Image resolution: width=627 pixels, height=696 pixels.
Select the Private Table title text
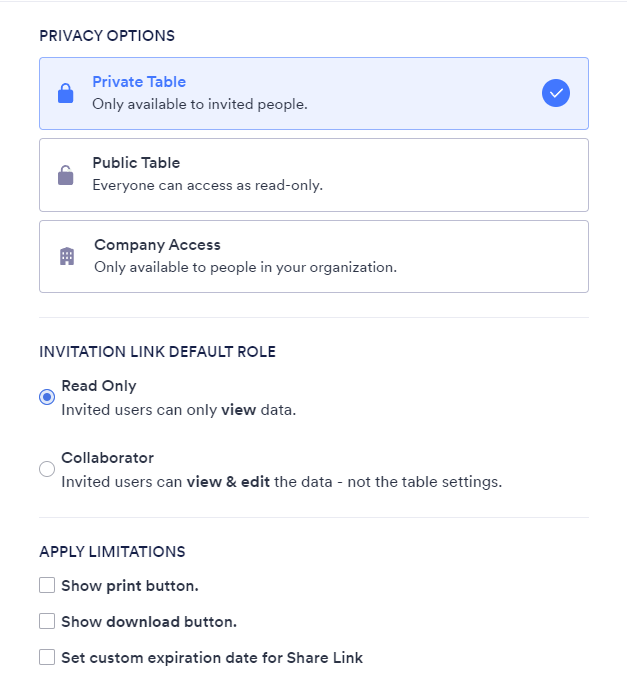139,82
